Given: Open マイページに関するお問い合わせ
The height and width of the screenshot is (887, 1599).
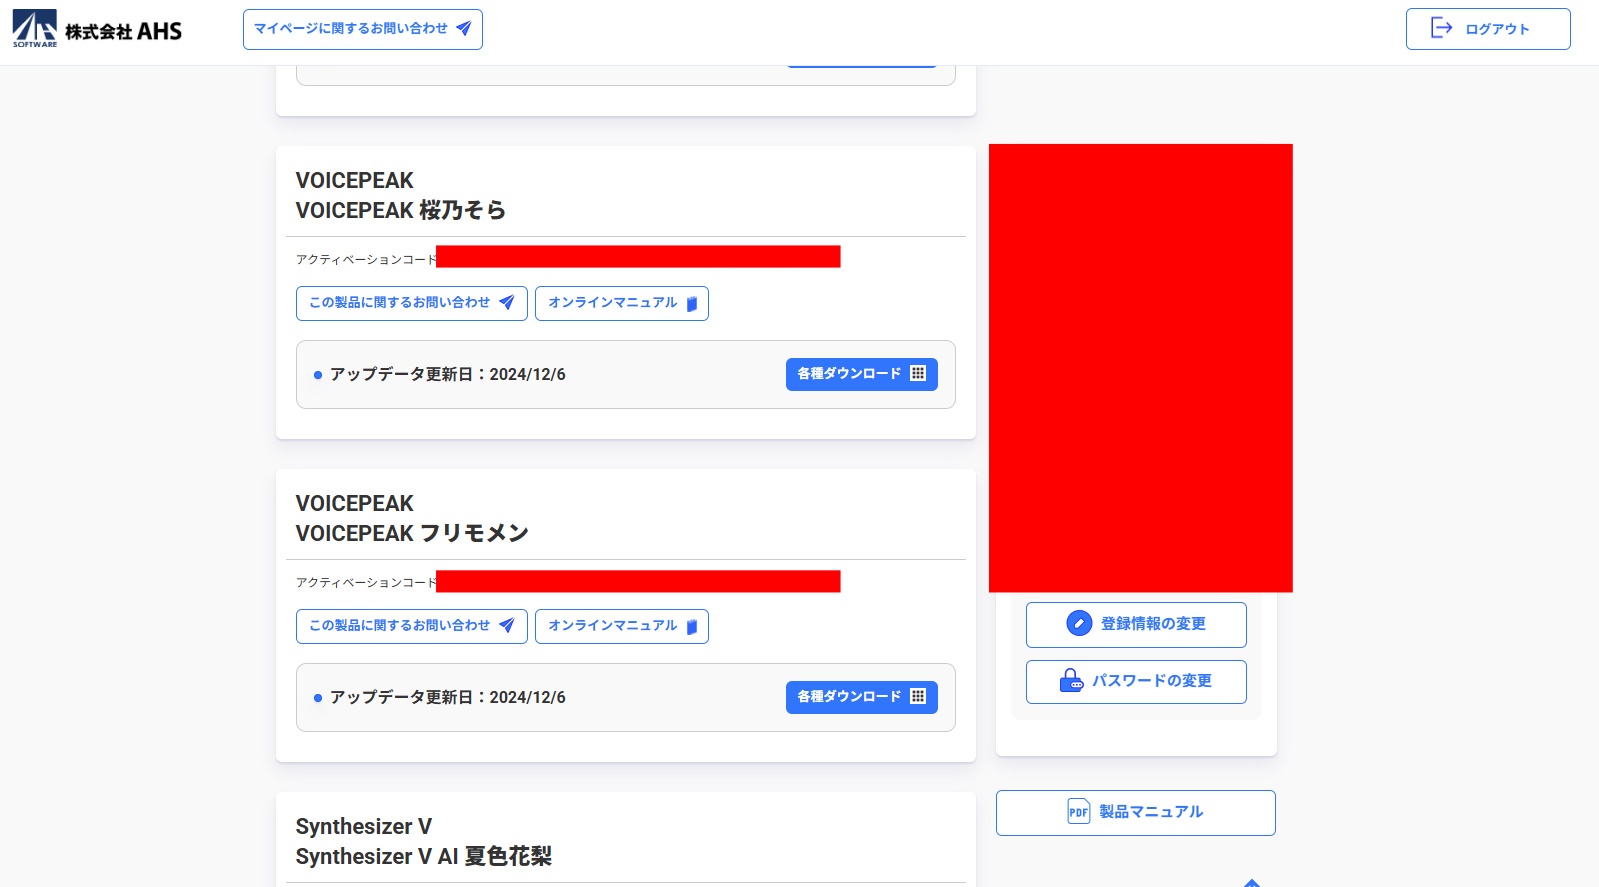Looking at the screenshot, I should pos(362,29).
